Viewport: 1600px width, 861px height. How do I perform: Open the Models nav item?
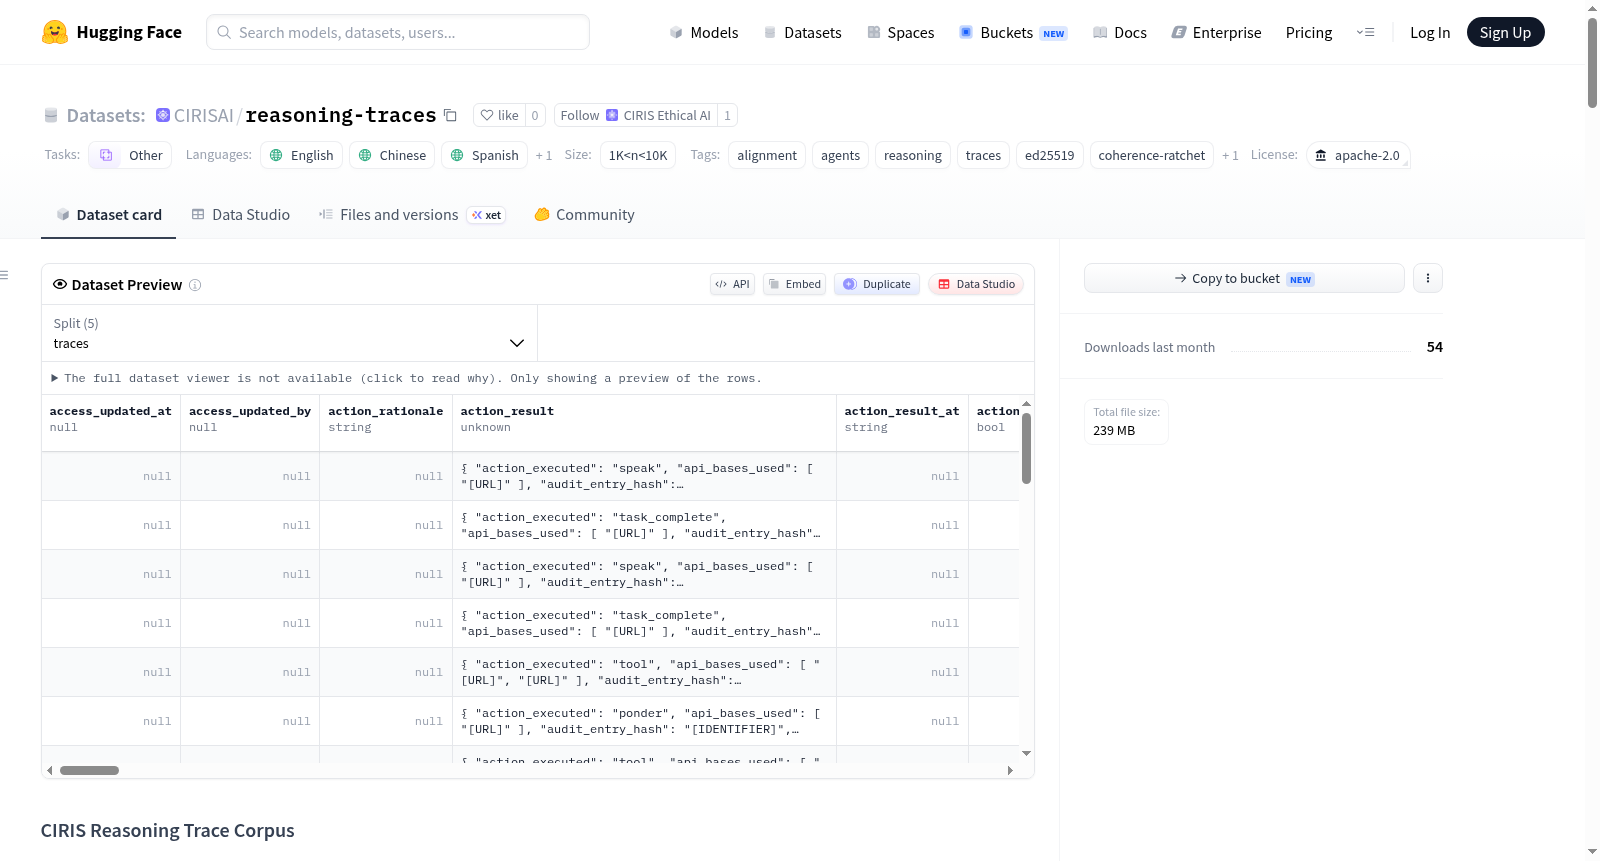(x=704, y=32)
